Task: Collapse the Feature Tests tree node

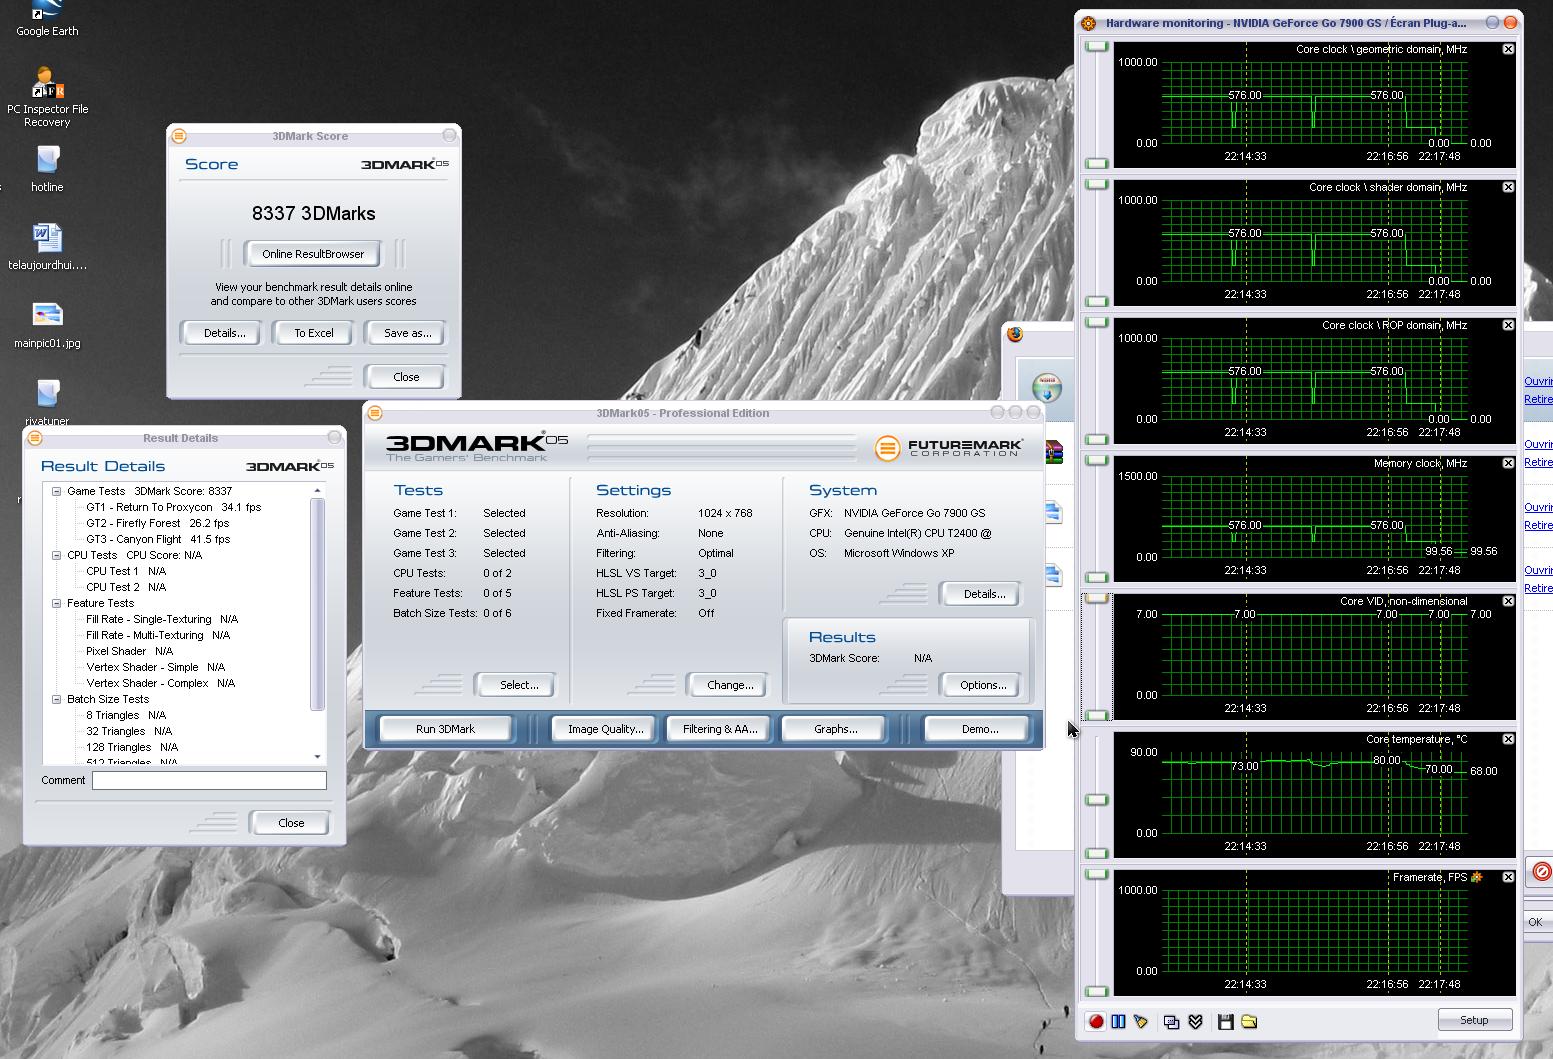Action: click(x=57, y=603)
